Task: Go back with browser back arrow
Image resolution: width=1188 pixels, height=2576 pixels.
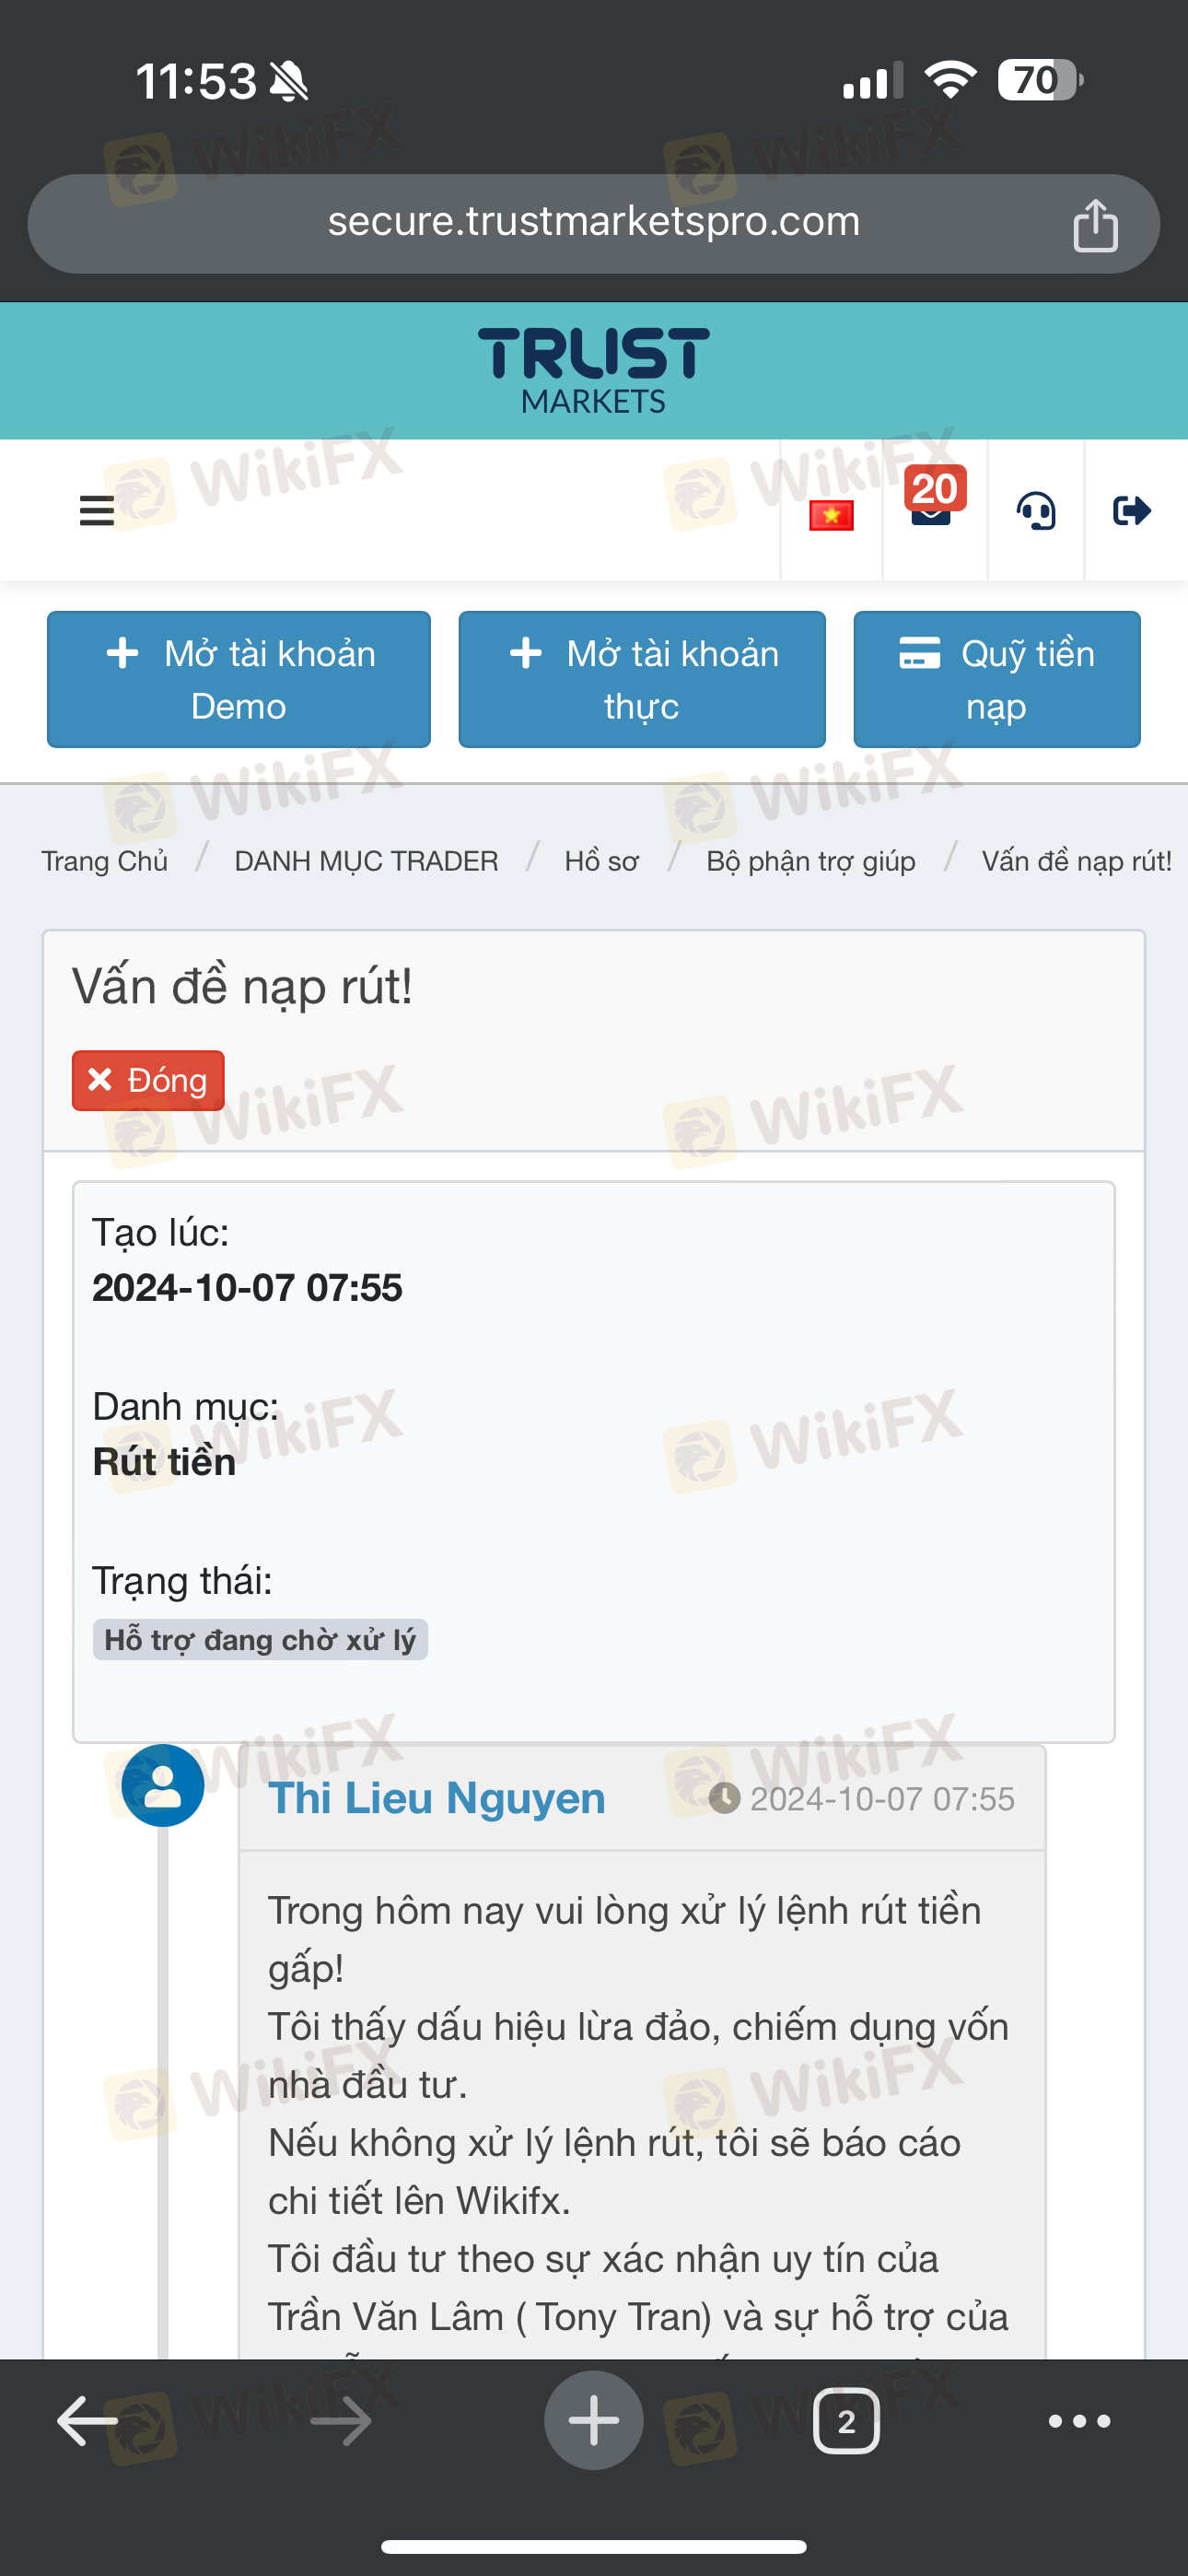Action: click(87, 2420)
